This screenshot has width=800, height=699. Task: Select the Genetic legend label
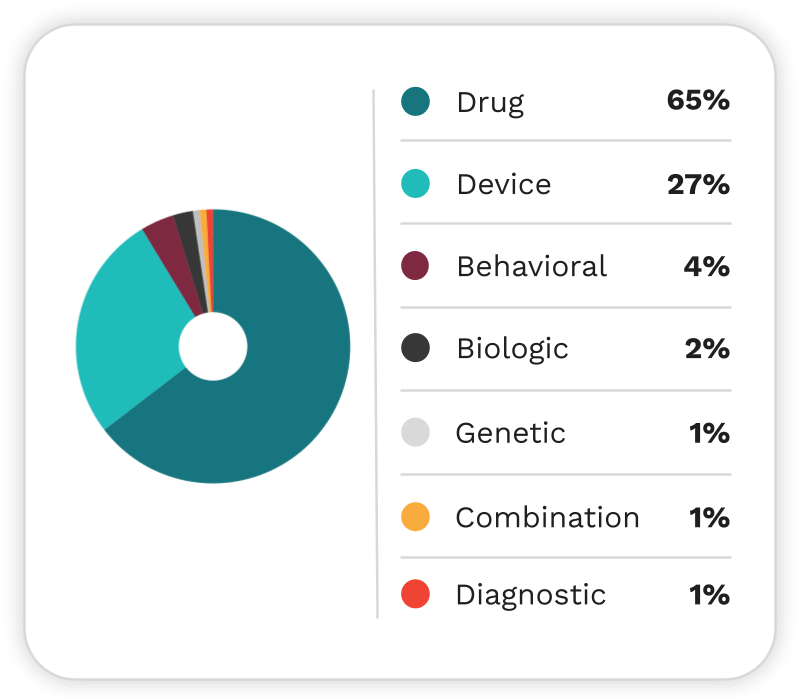click(x=511, y=433)
